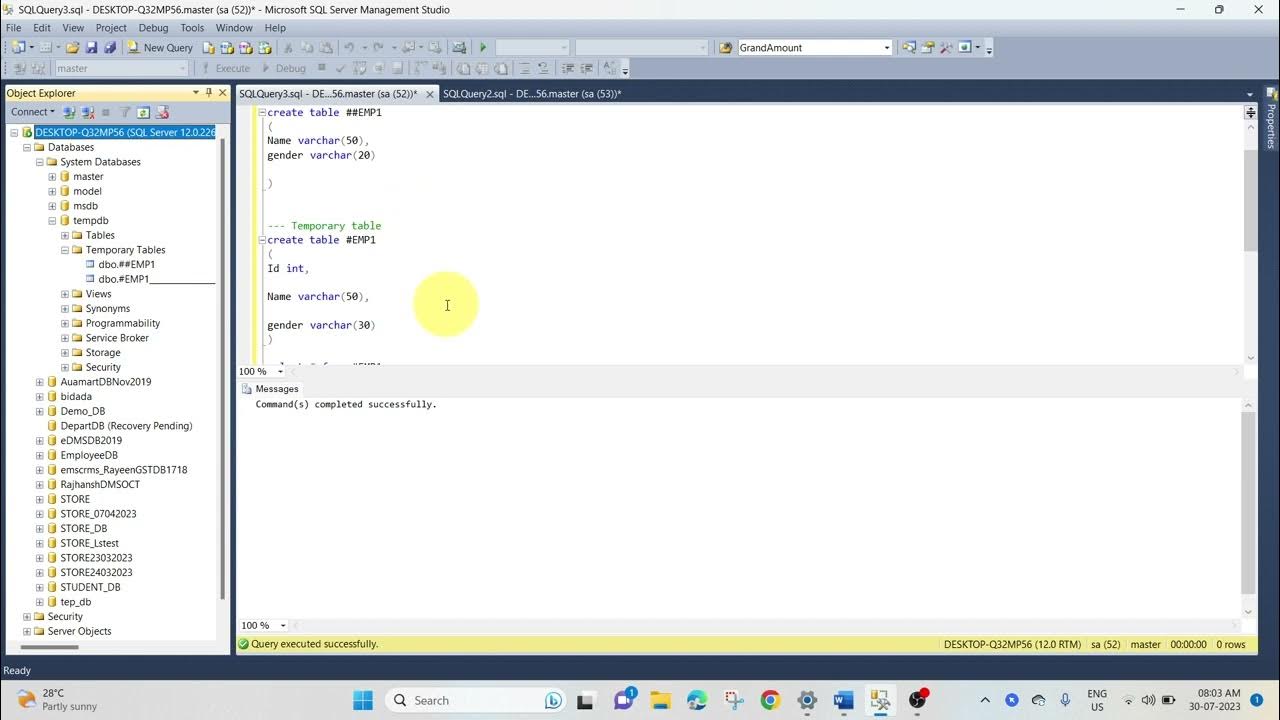Open the Properties Window toolbar icon
Screen dimensions: 1280x720
[x=927, y=47]
